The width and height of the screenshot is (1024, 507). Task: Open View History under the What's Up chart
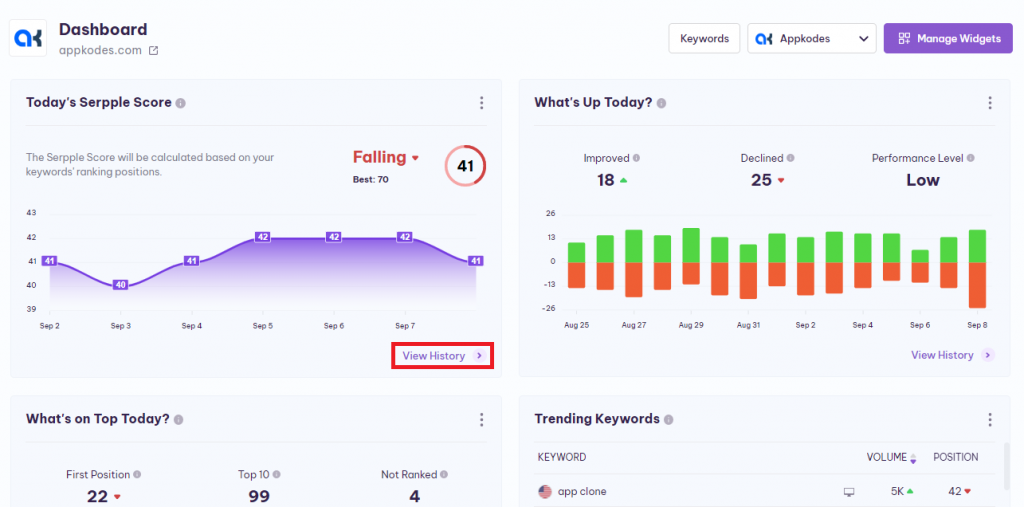coord(951,355)
